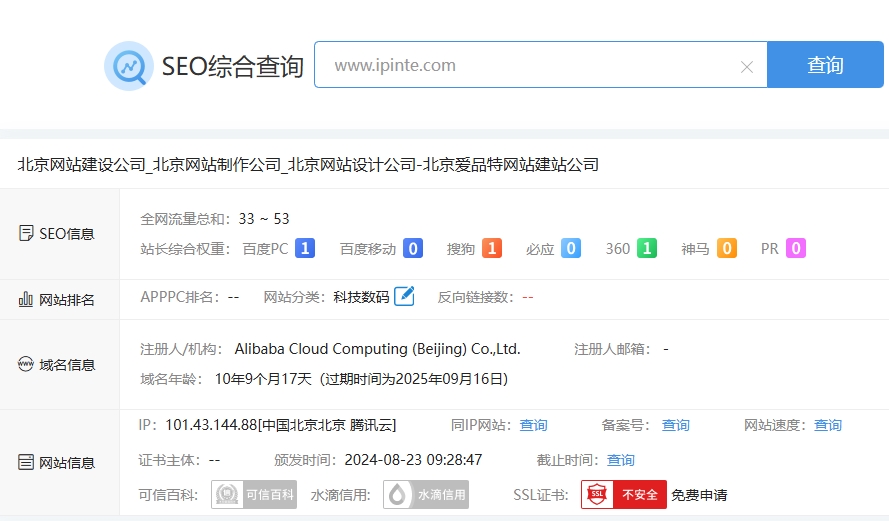Click the 水滴信用 badge
Viewport: 889px width, 521px height.
point(426,494)
